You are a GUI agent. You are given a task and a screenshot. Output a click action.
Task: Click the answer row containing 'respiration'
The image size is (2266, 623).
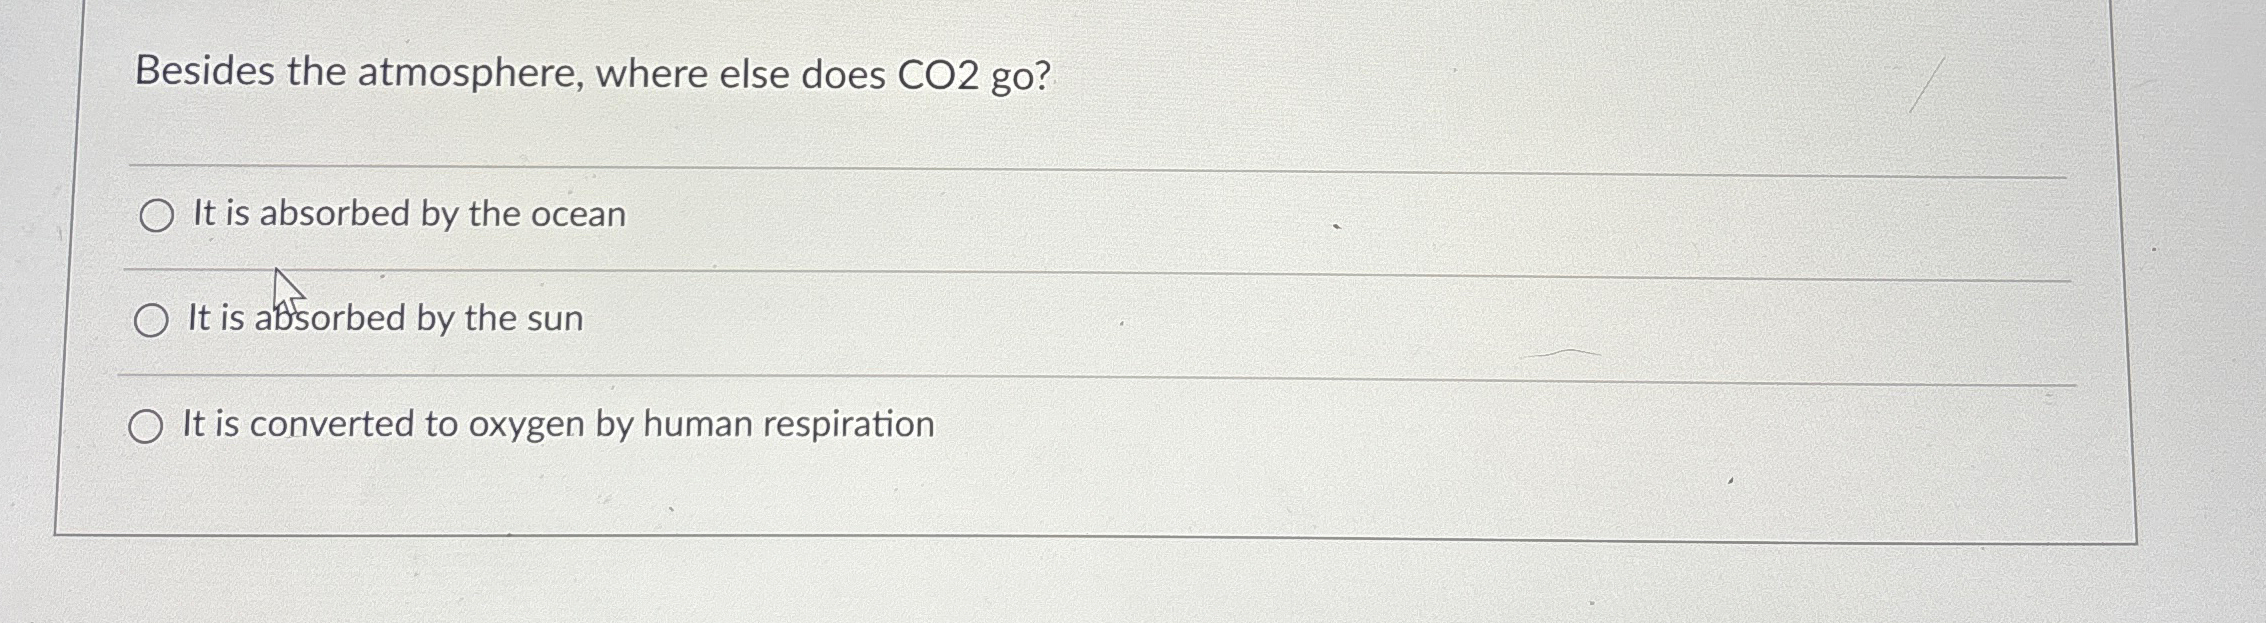tap(557, 424)
